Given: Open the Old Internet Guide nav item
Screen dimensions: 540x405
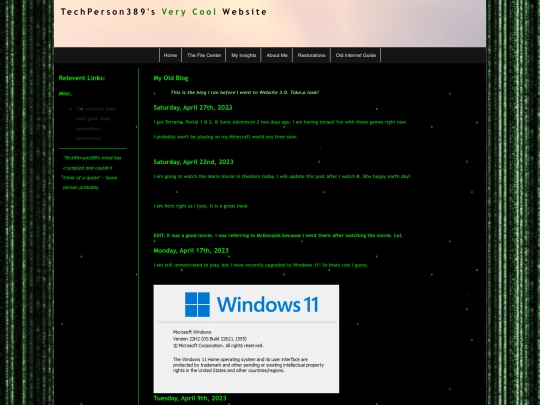Looking at the screenshot, I should pyautogui.click(x=356, y=55).
